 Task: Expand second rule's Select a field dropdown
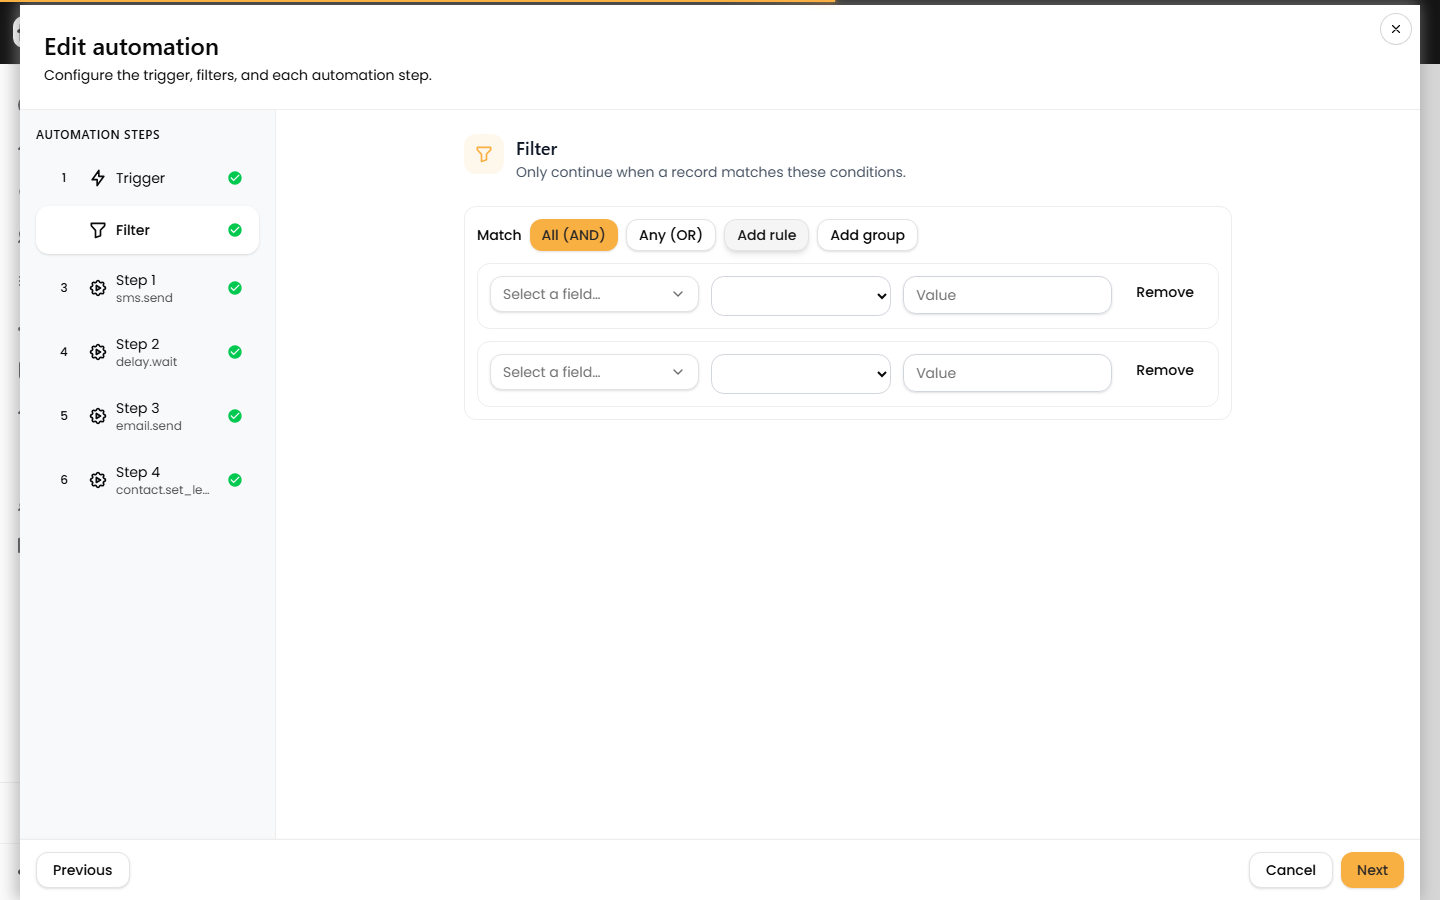[594, 372]
